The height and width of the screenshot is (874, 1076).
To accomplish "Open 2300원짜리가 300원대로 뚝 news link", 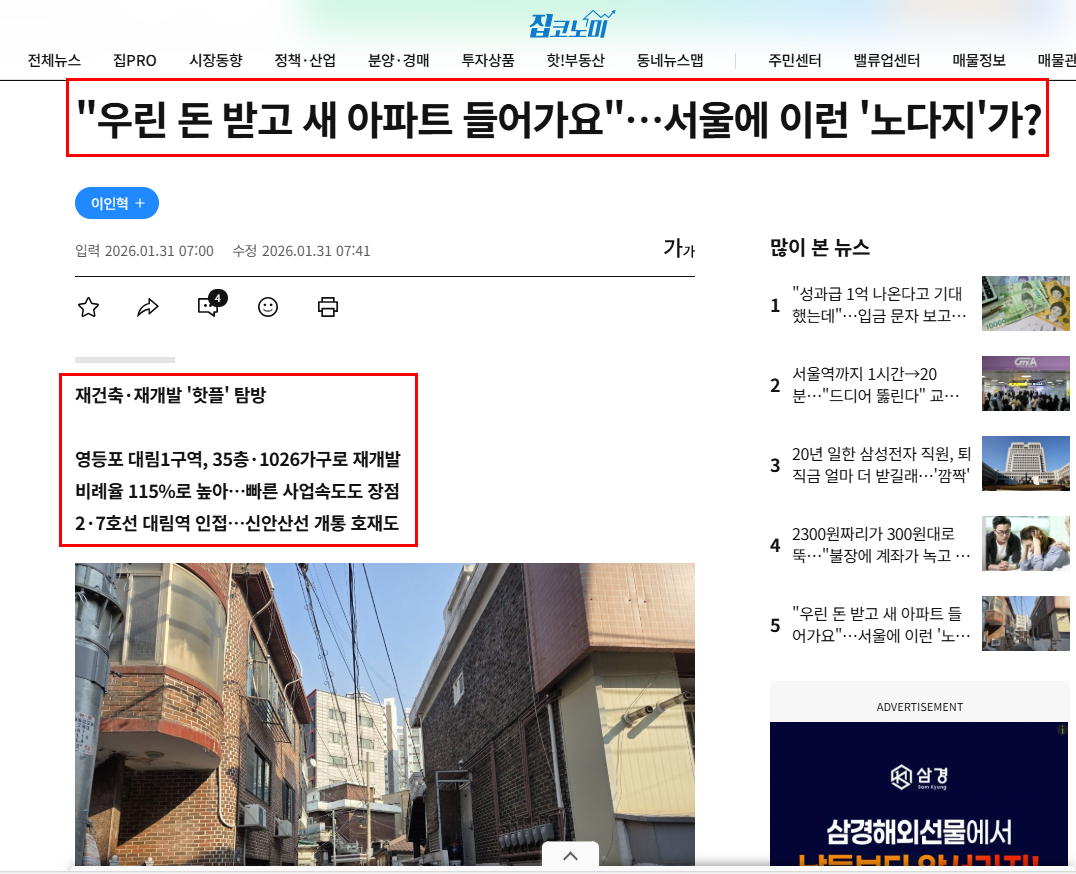I will [x=881, y=545].
